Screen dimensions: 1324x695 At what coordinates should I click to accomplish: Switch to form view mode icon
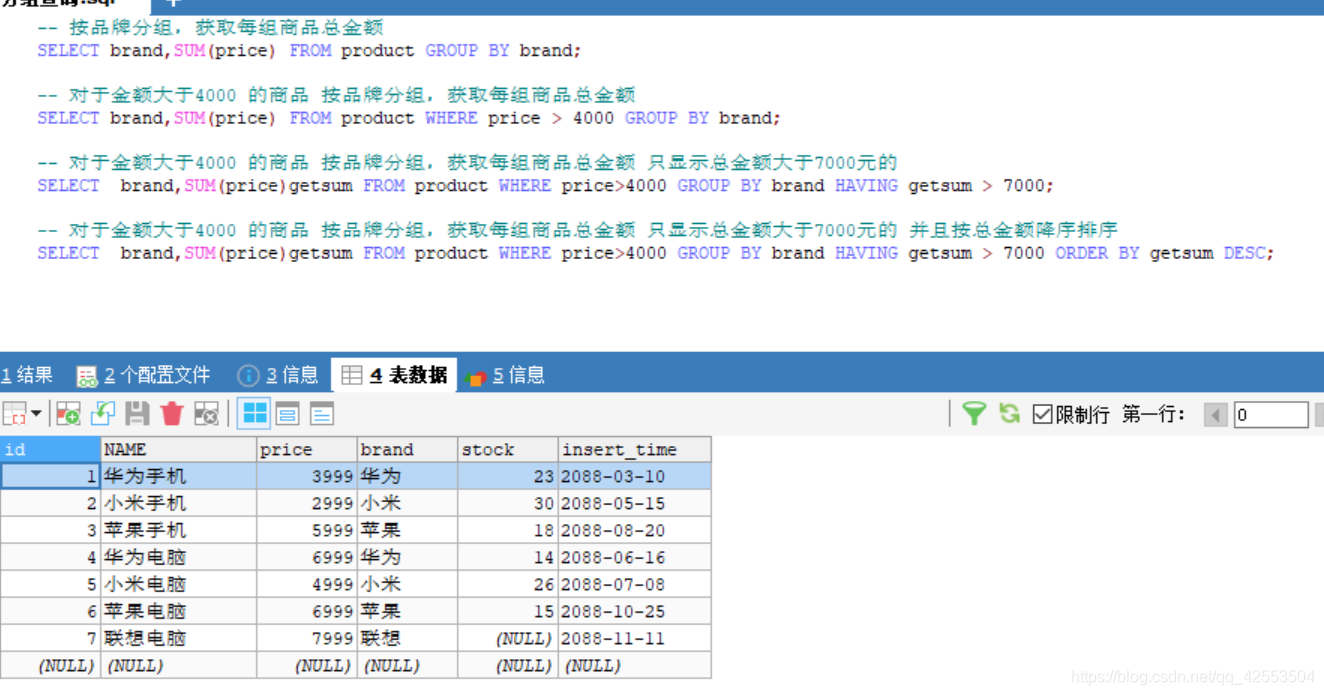pyautogui.click(x=288, y=413)
